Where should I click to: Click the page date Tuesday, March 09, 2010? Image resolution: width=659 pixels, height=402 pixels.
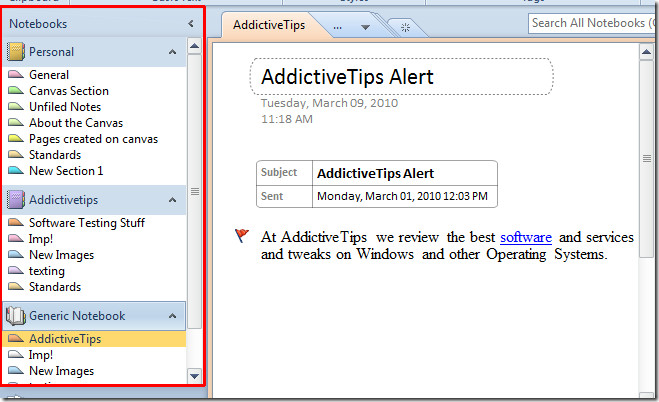pyautogui.click(x=330, y=103)
